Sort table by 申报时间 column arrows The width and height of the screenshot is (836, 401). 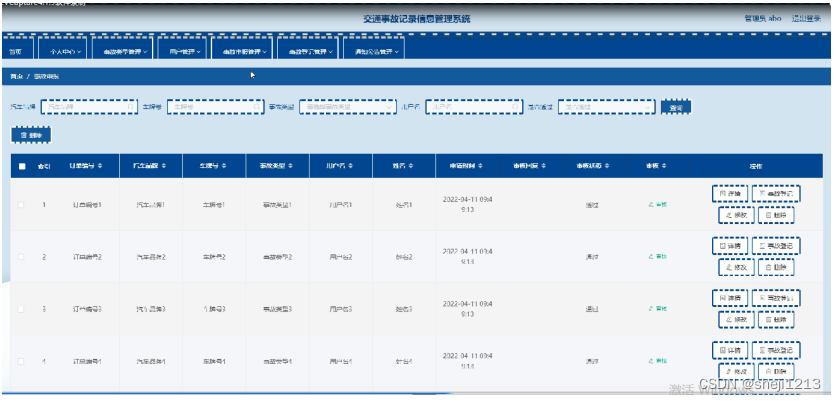point(480,166)
